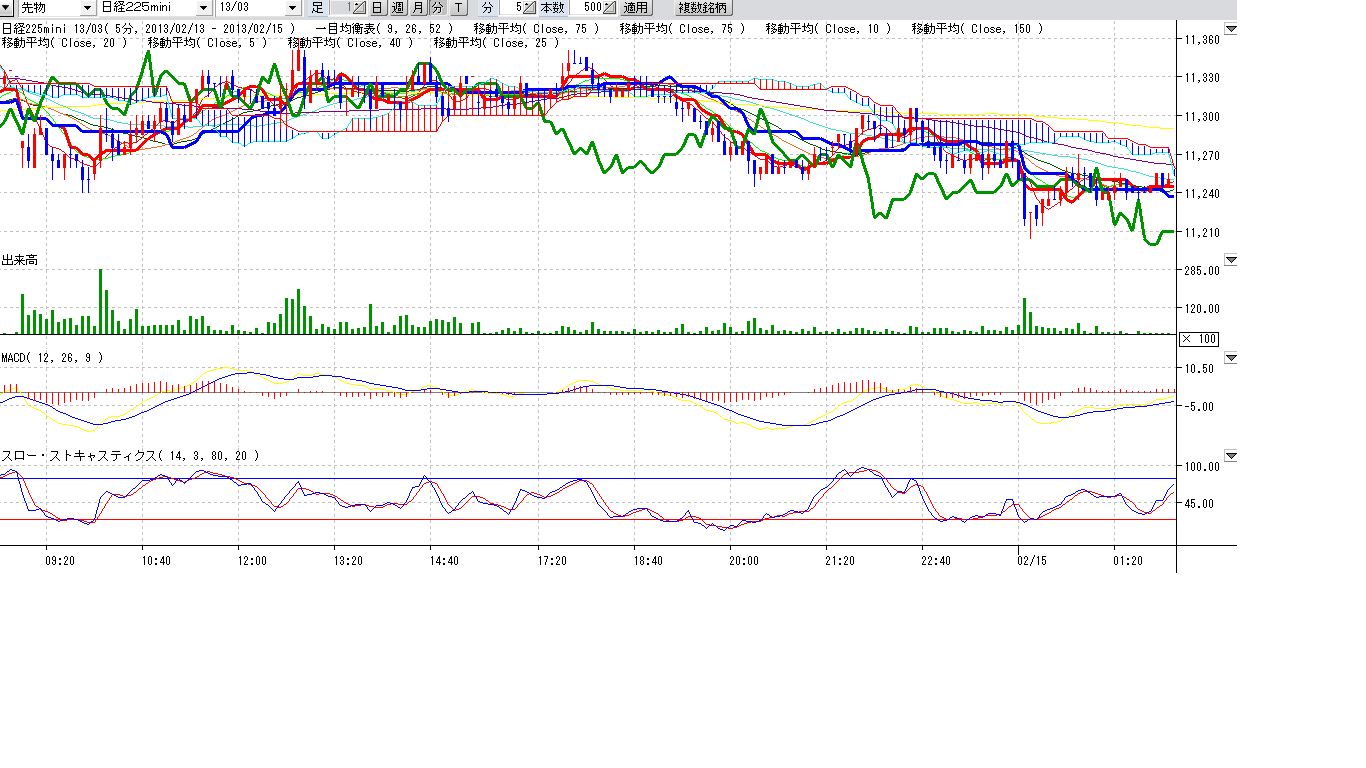Switch to 分 (minute) chart button
This screenshot has width=1366, height=768.
[x=437, y=8]
